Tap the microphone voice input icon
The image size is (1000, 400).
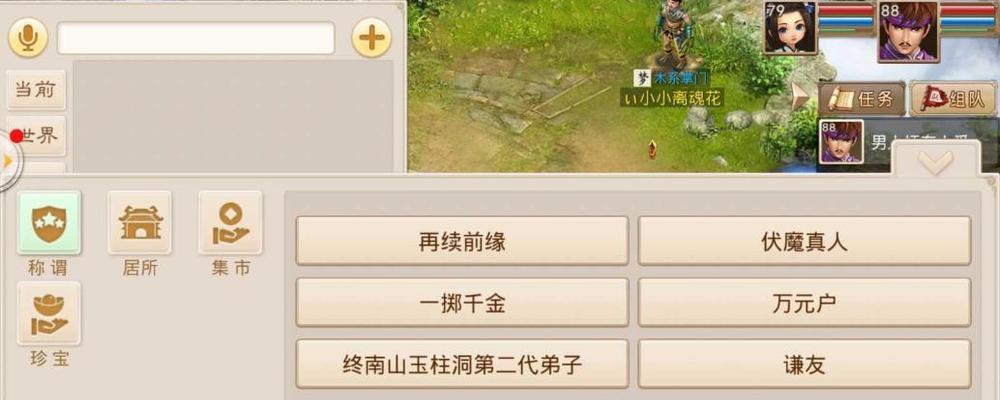[x=27, y=38]
